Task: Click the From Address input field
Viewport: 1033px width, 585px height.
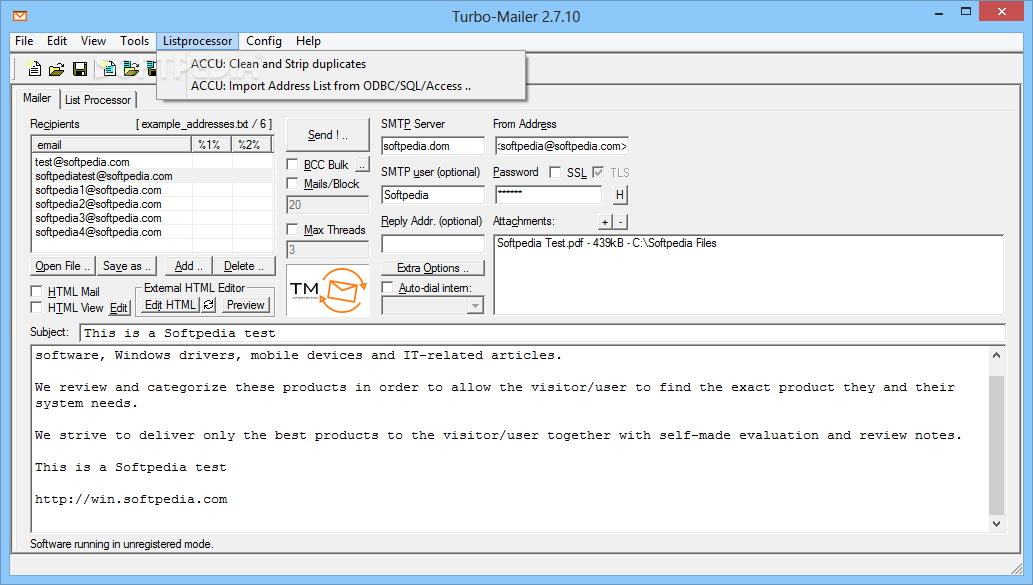Action: coord(562,146)
